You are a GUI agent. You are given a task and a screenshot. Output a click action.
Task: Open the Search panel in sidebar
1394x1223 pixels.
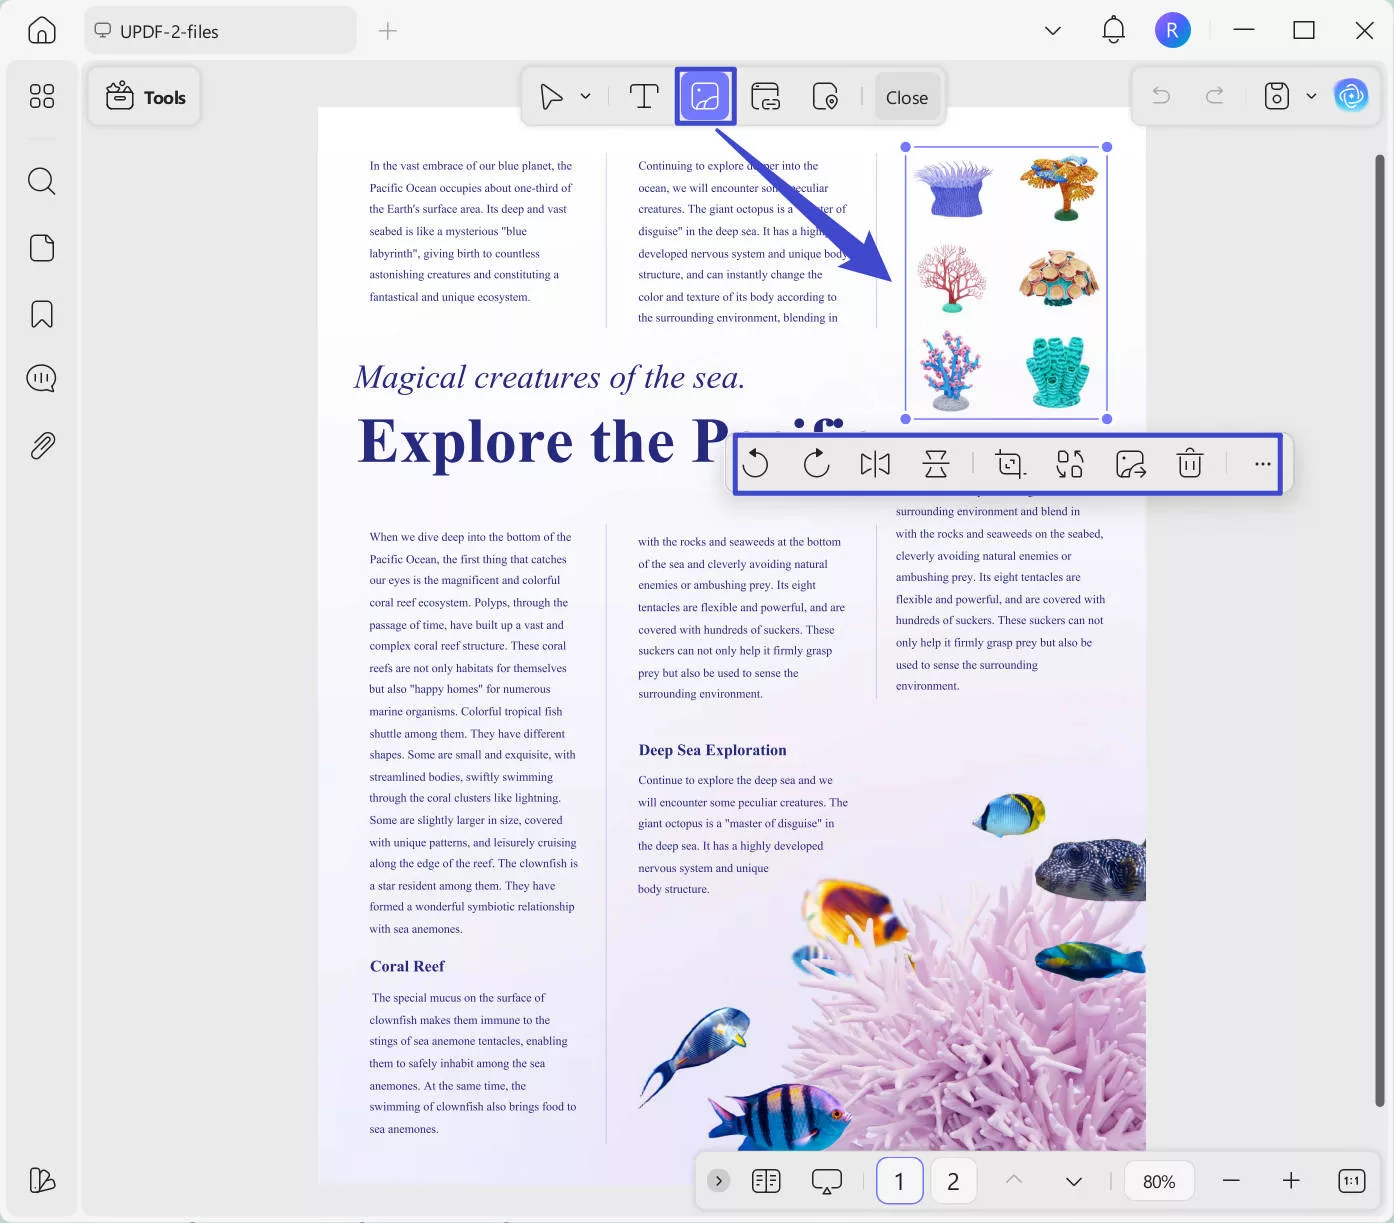point(42,181)
